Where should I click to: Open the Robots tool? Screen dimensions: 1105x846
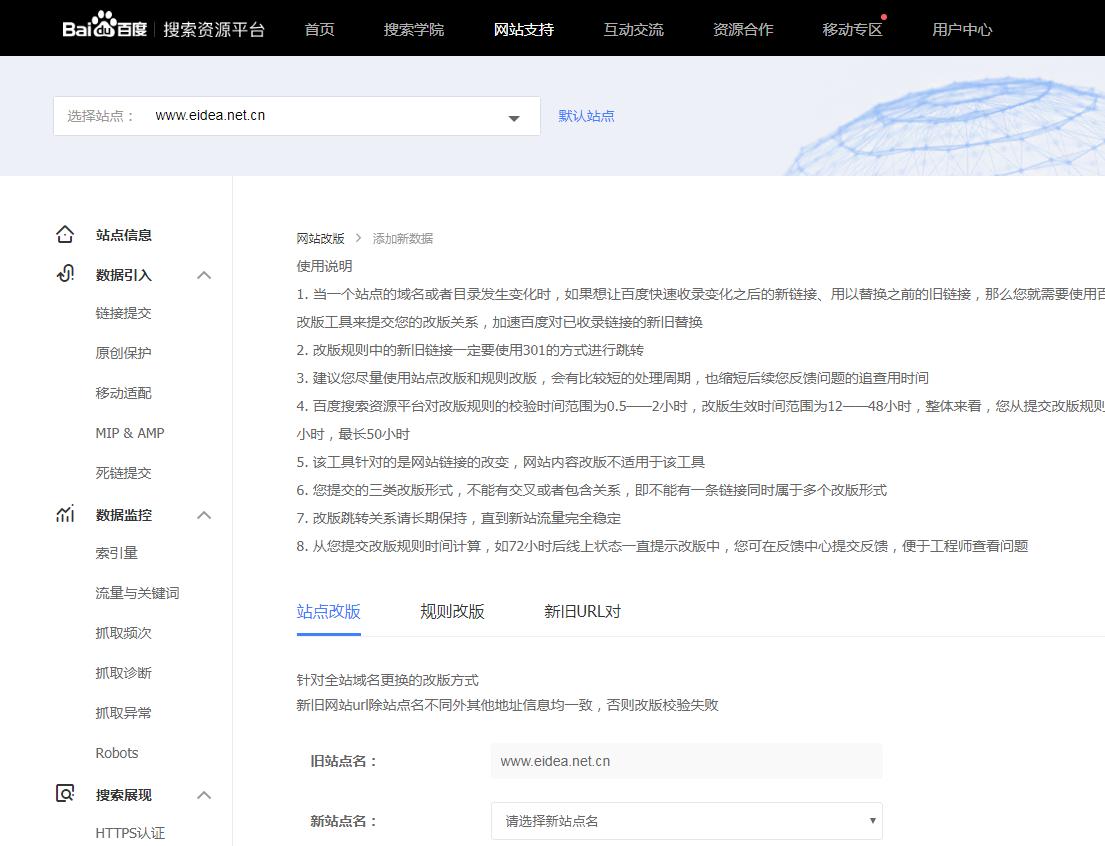pos(117,752)
